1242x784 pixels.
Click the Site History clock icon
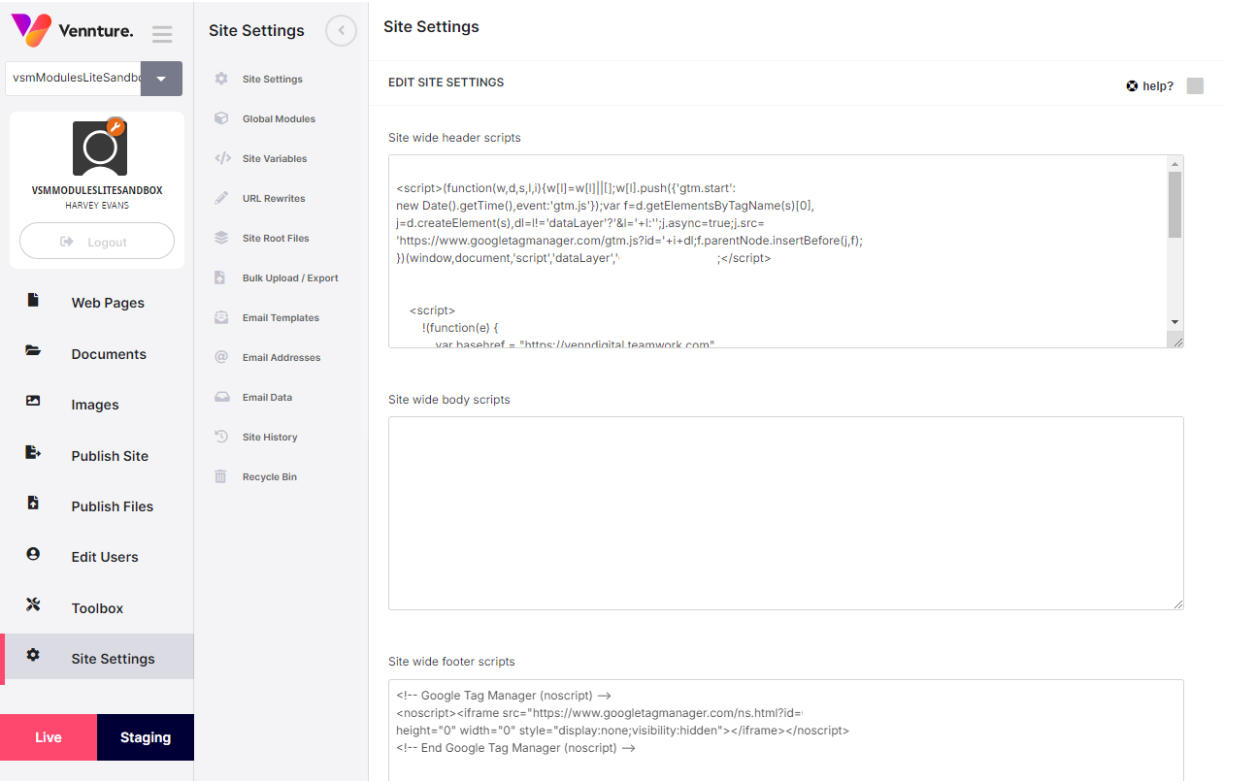tap(221, 437)
